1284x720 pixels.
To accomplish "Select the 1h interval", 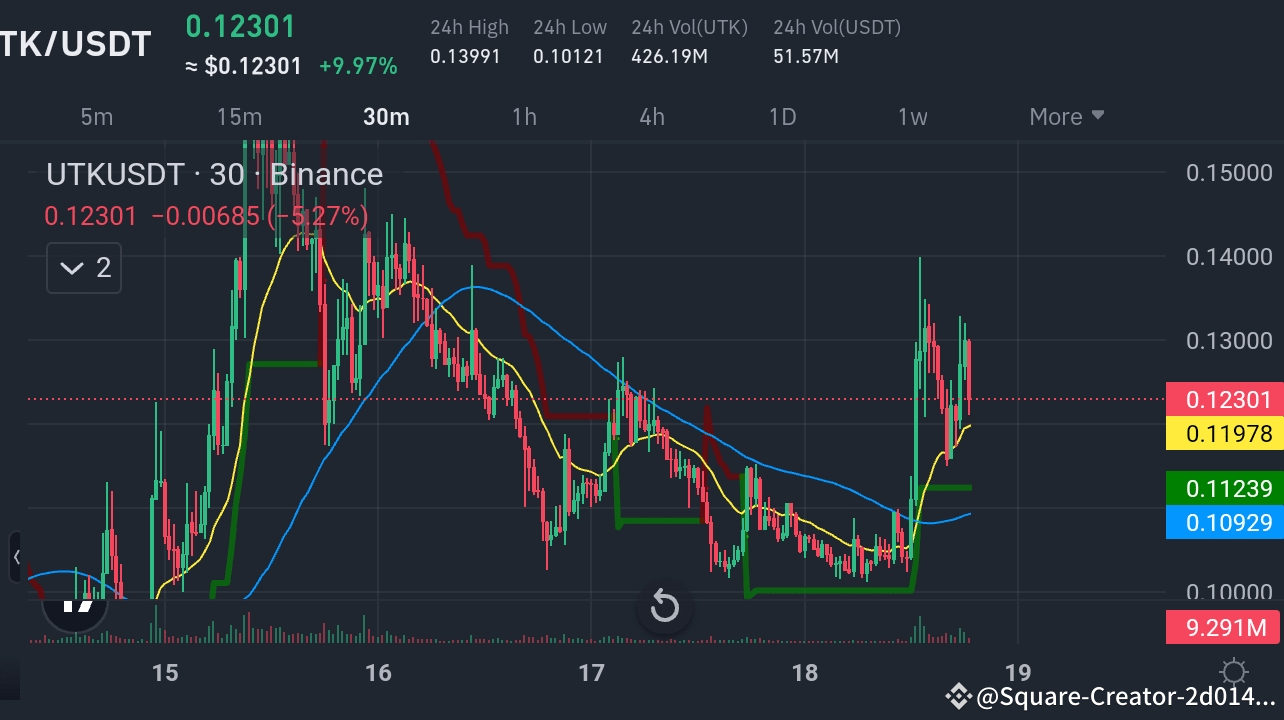I will [x=524, y=117].
